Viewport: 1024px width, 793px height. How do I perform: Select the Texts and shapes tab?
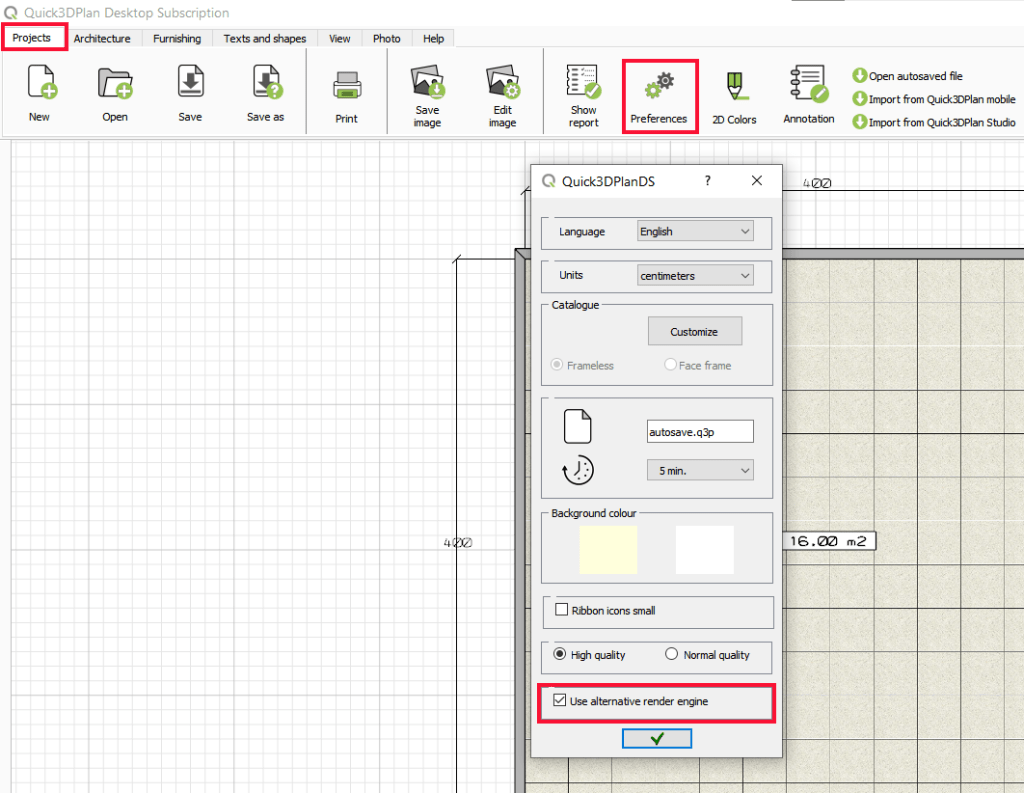(264, 39)
